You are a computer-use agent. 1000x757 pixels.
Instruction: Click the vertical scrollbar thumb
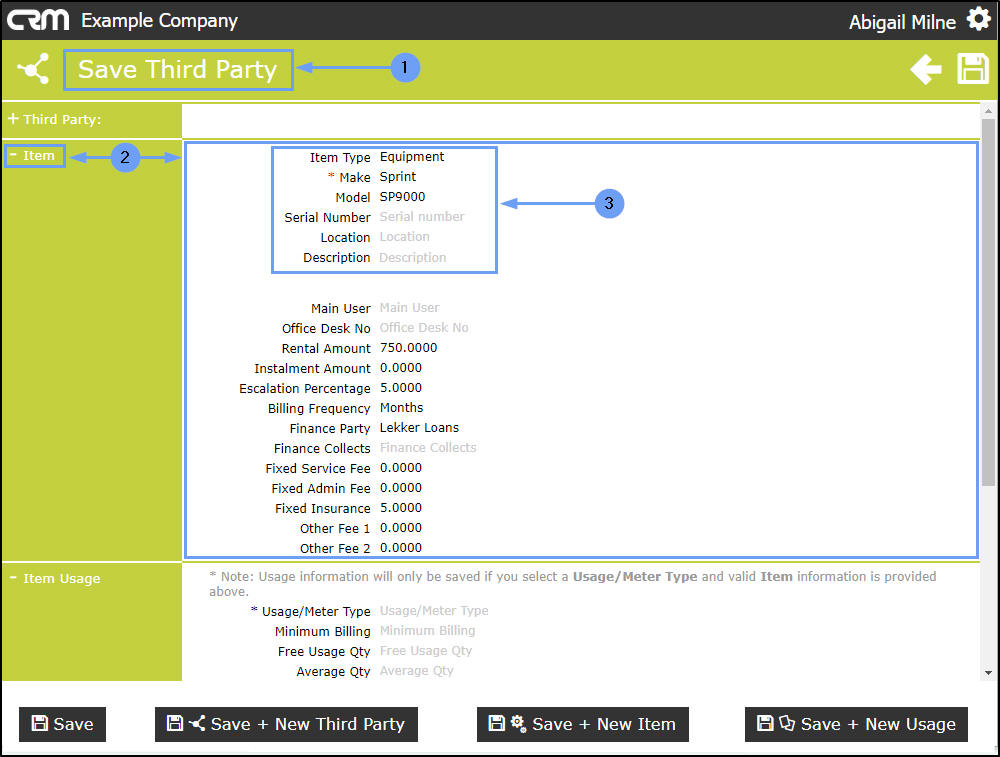988,302
